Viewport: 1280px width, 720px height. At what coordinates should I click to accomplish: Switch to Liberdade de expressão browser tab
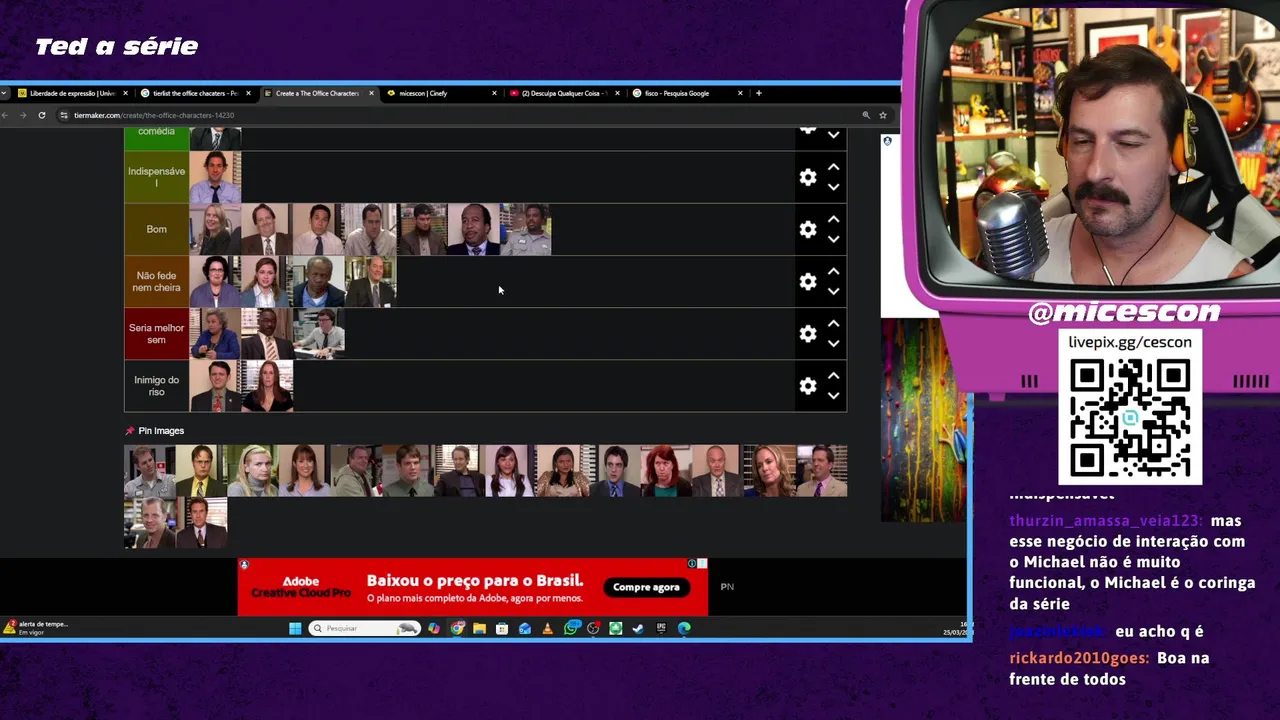tap(72, 93)
